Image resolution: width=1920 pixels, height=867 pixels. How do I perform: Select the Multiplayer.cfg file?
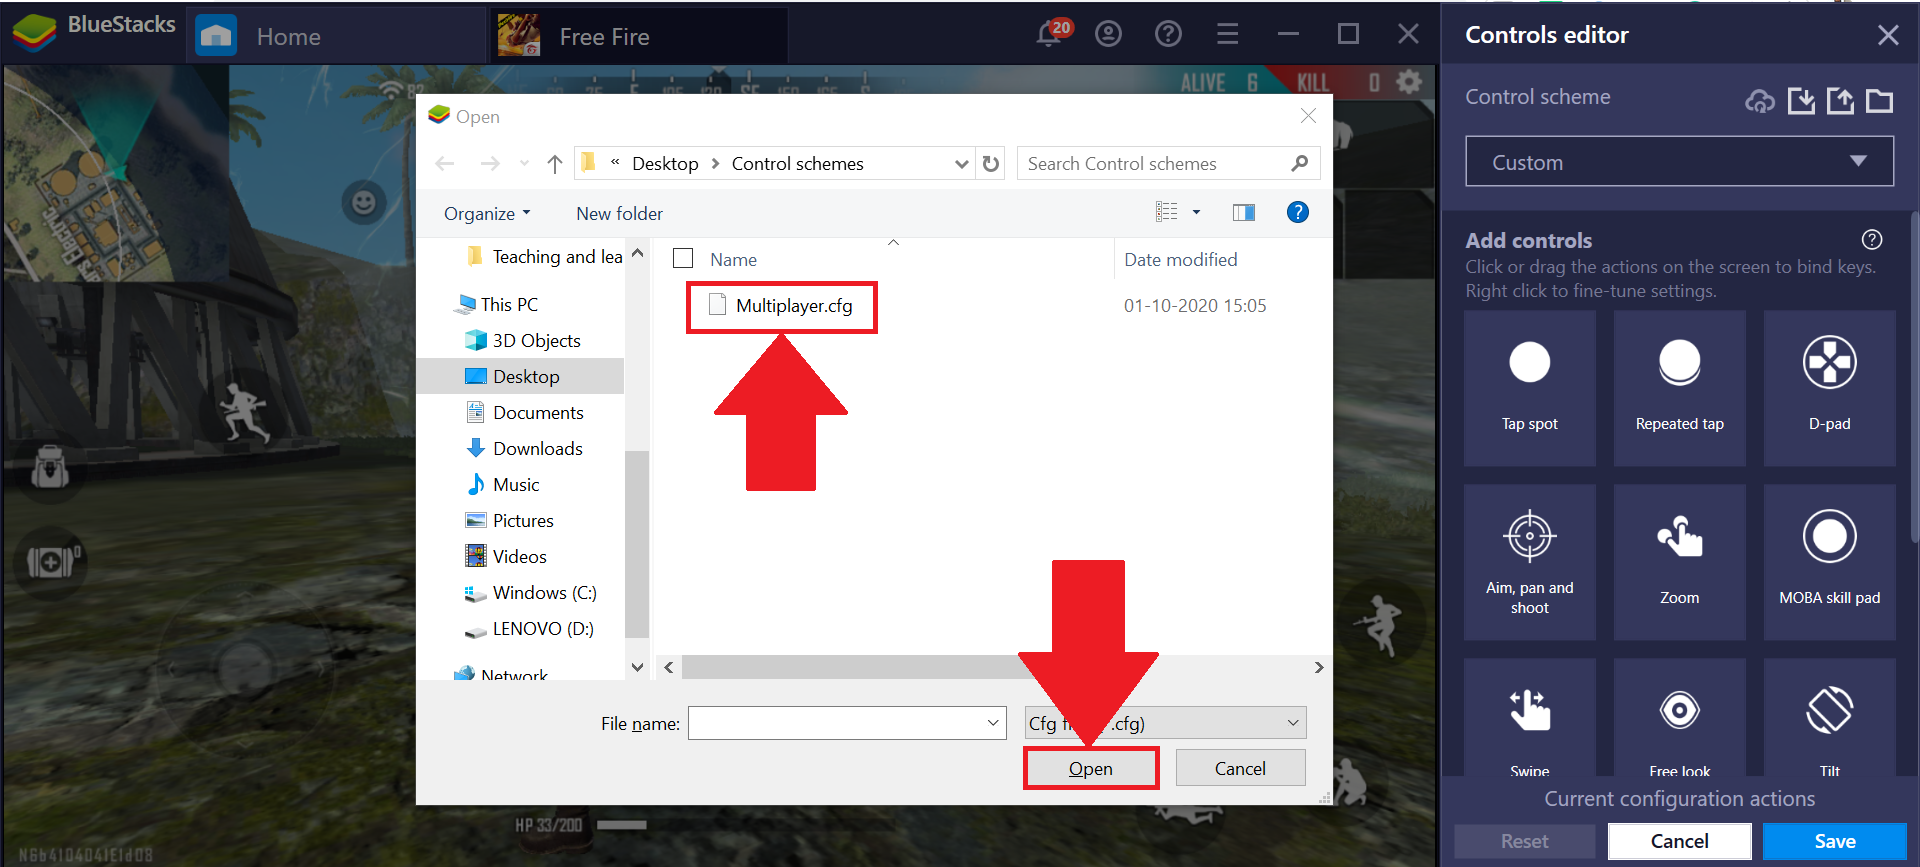781,306
